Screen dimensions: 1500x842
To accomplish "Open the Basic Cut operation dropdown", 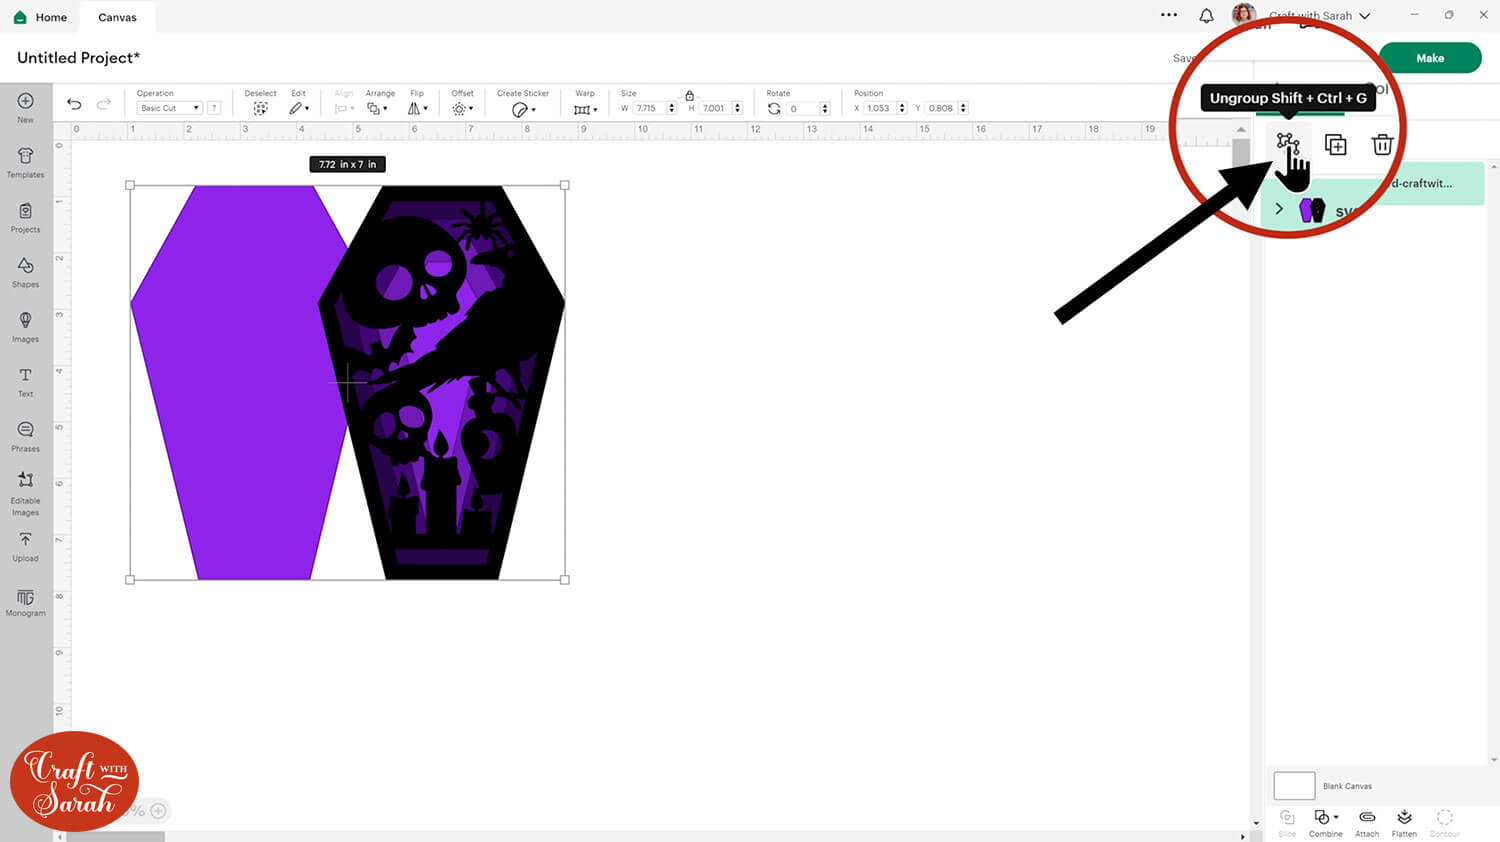I will pyautogui.click(x=169, y=108).
